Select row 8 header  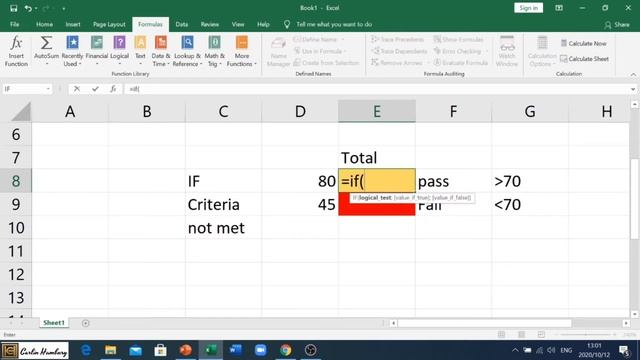(x=16, y=181)
